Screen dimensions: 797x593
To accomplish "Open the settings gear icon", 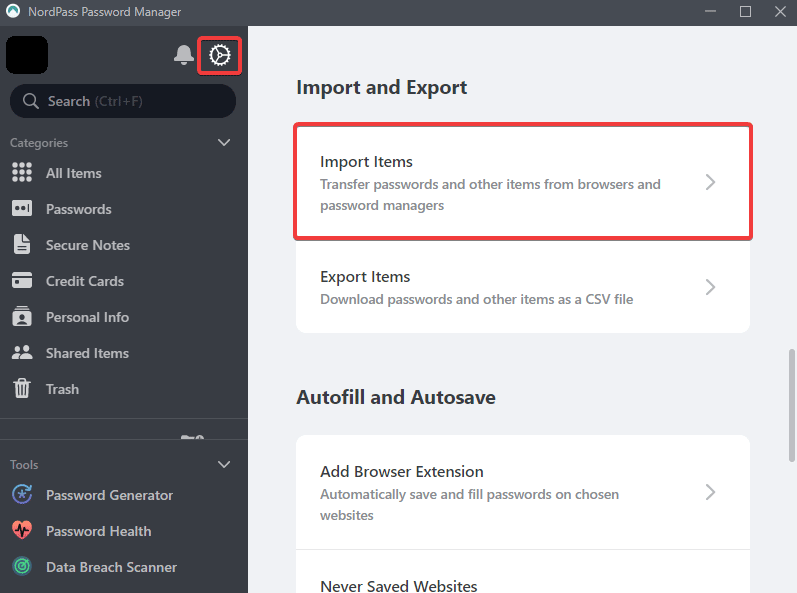I will (x=220, y=55).
